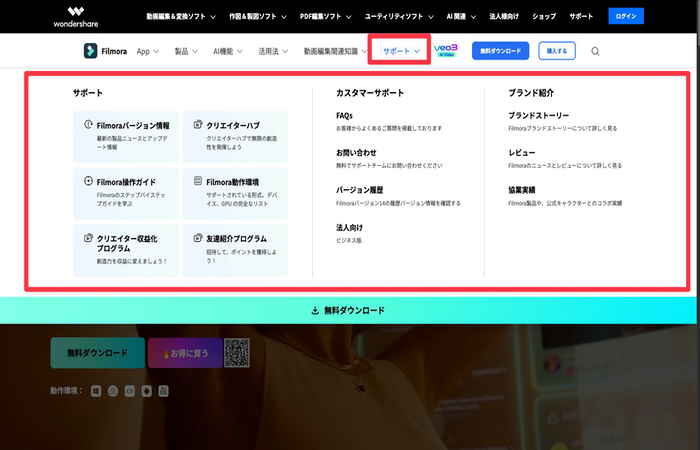Click the QR code thumbnail
The height and width of the screenshot is (450, 700).
click(235, 352)
